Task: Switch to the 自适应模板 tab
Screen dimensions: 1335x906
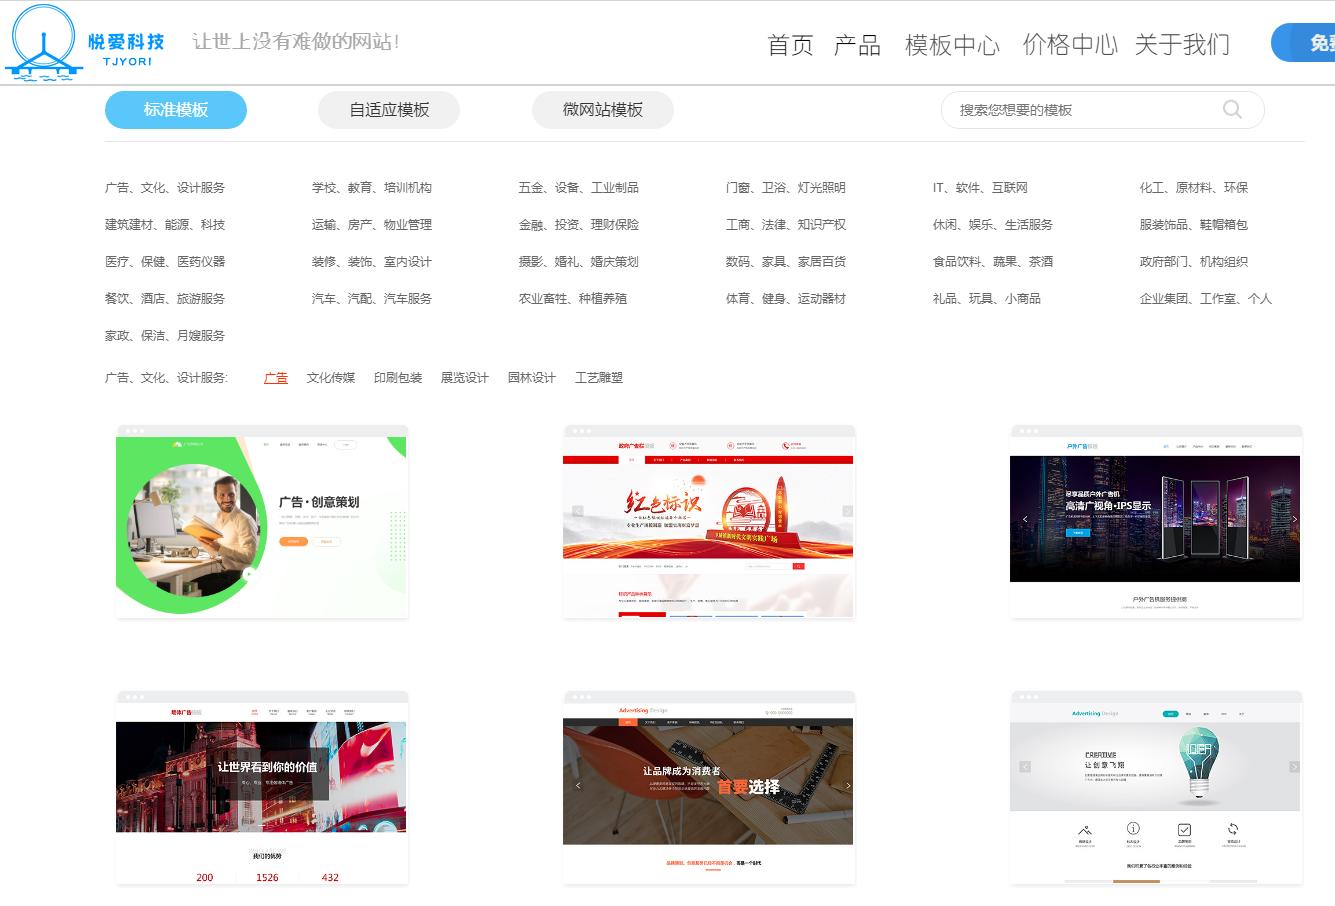Action: [x=388, y=110]
